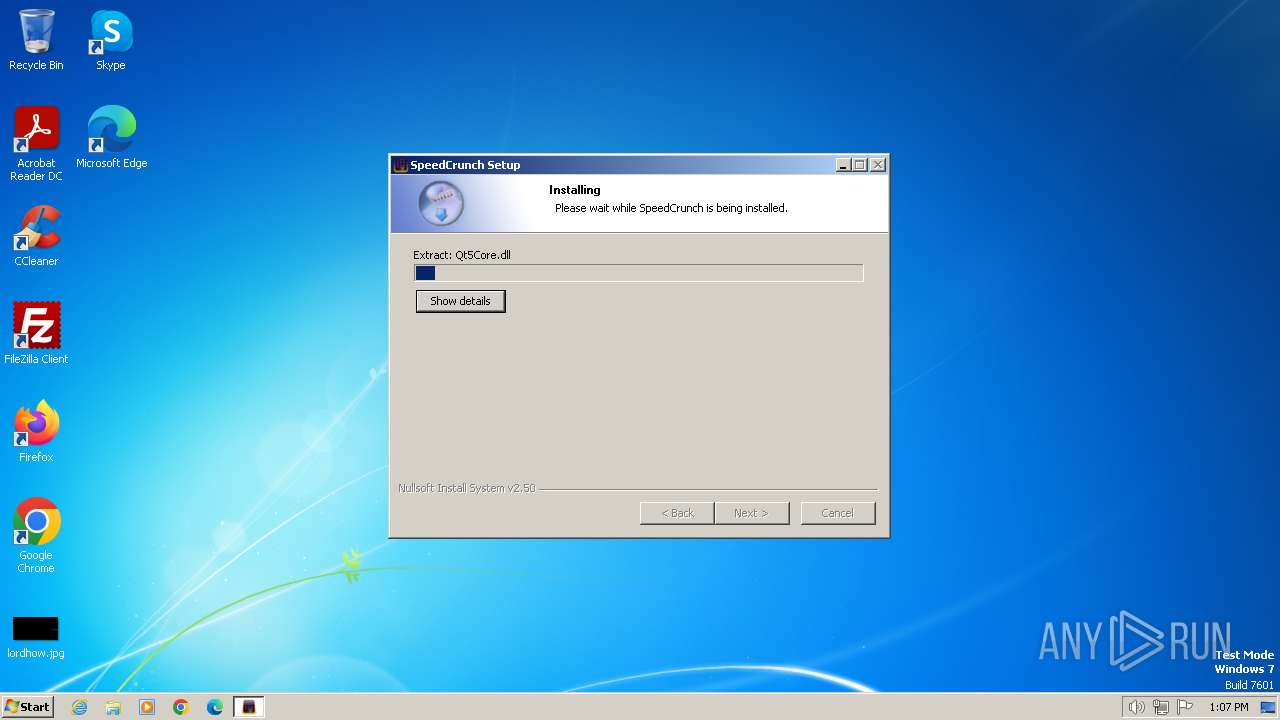Screen dimensions: 1280x720
Task: Open Edge from the taskbar
Action: point(215,707)
